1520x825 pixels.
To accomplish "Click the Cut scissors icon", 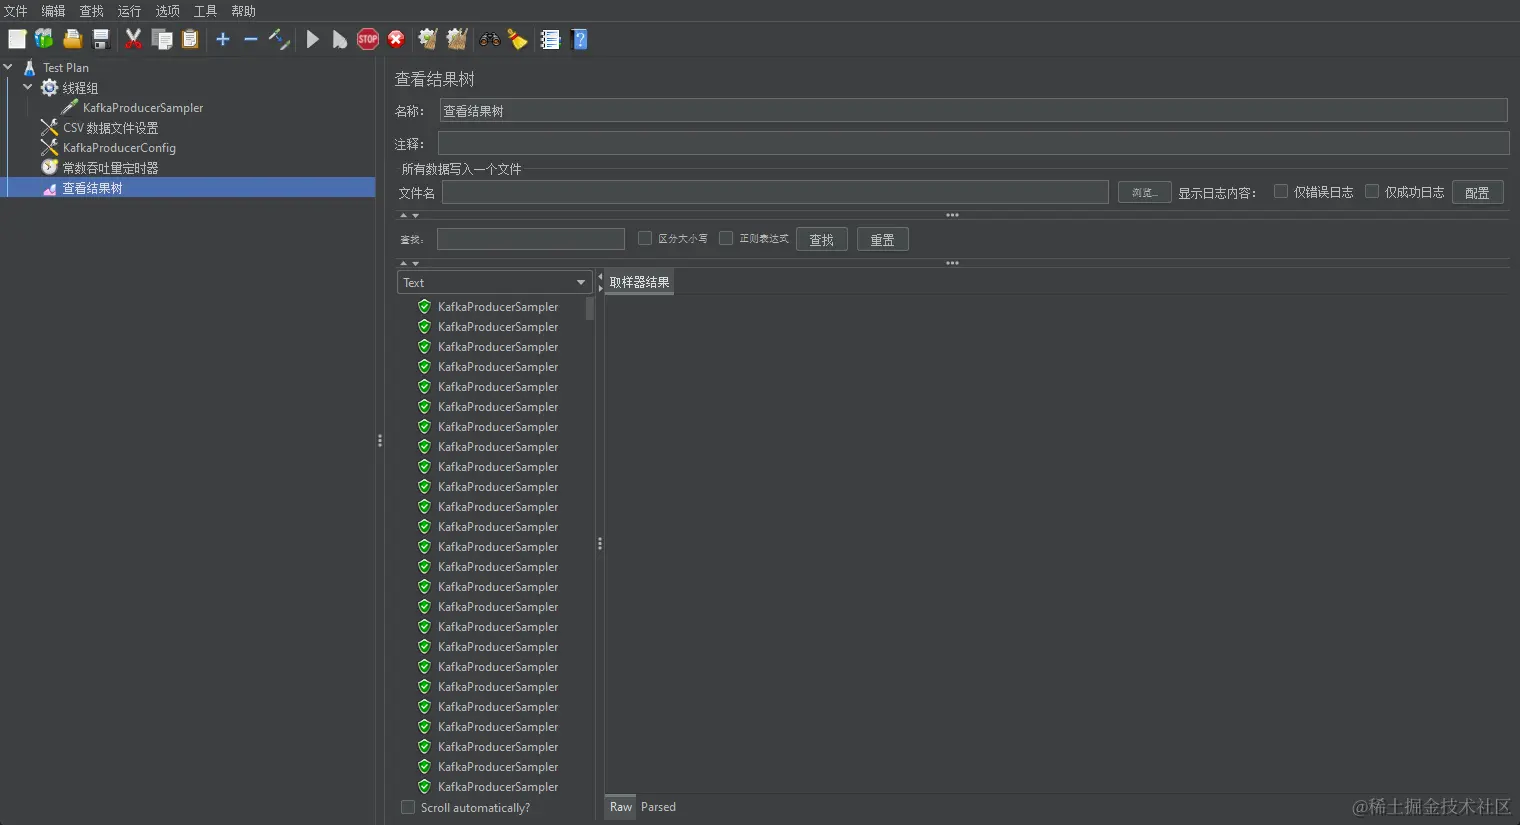I will [133, 39].
